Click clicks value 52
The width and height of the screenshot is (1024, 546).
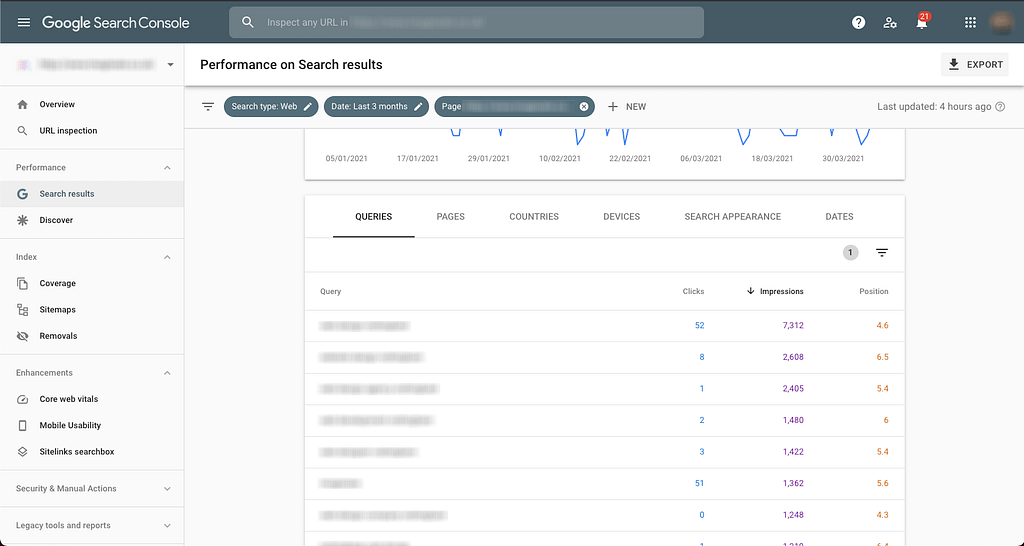click(x=699, y=325)
